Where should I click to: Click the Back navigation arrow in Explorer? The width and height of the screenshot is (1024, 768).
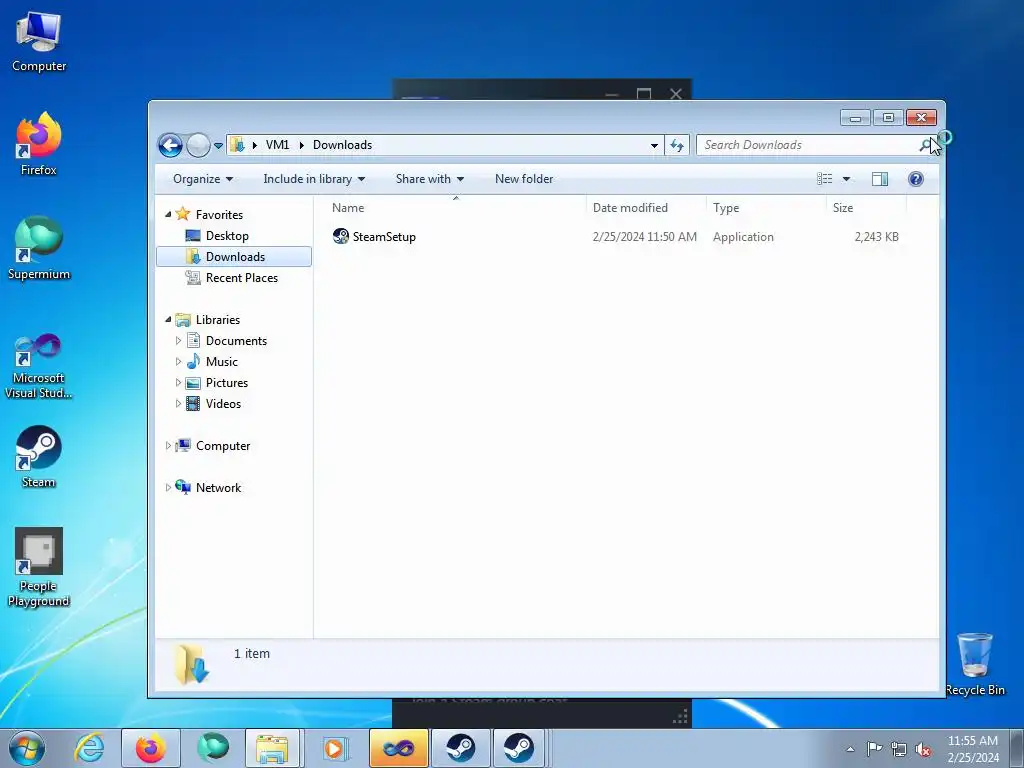coord(170,145)
